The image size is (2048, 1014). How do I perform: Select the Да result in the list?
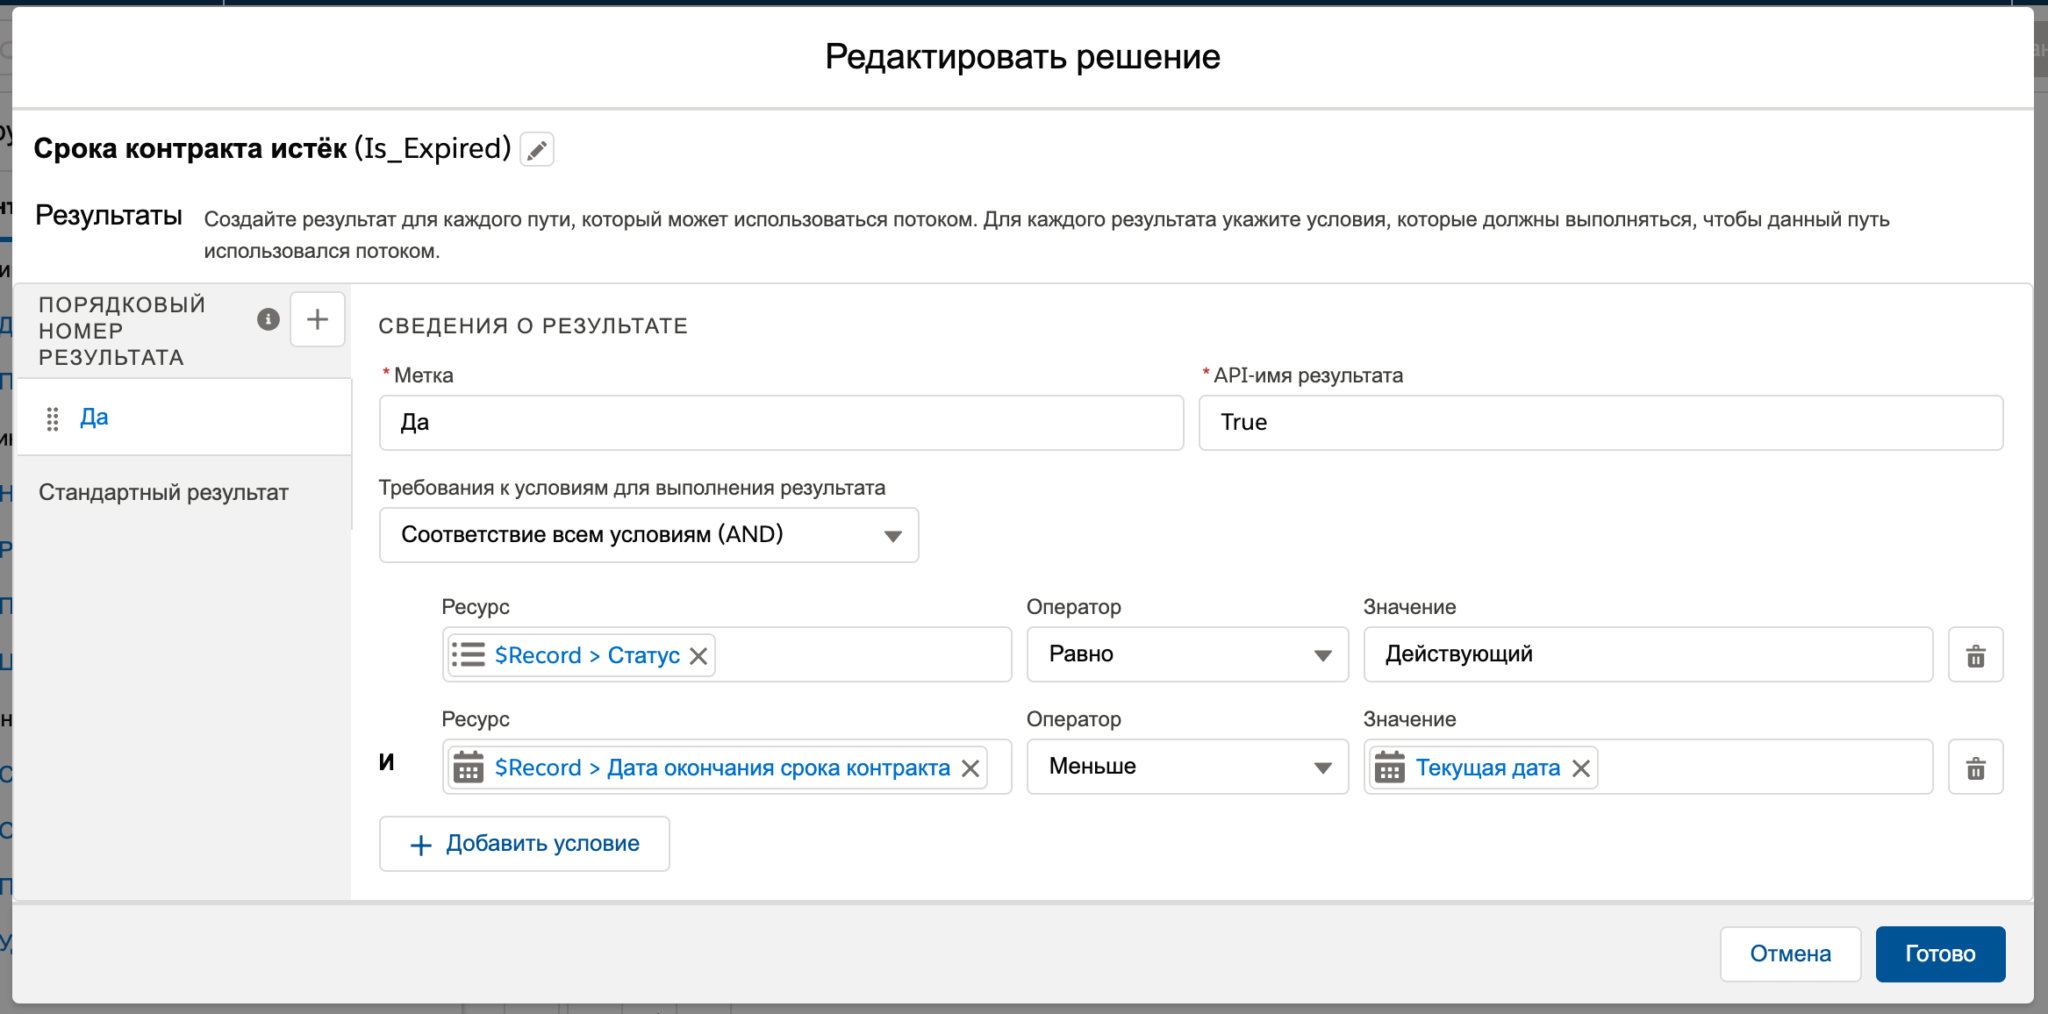click(184, 417)
